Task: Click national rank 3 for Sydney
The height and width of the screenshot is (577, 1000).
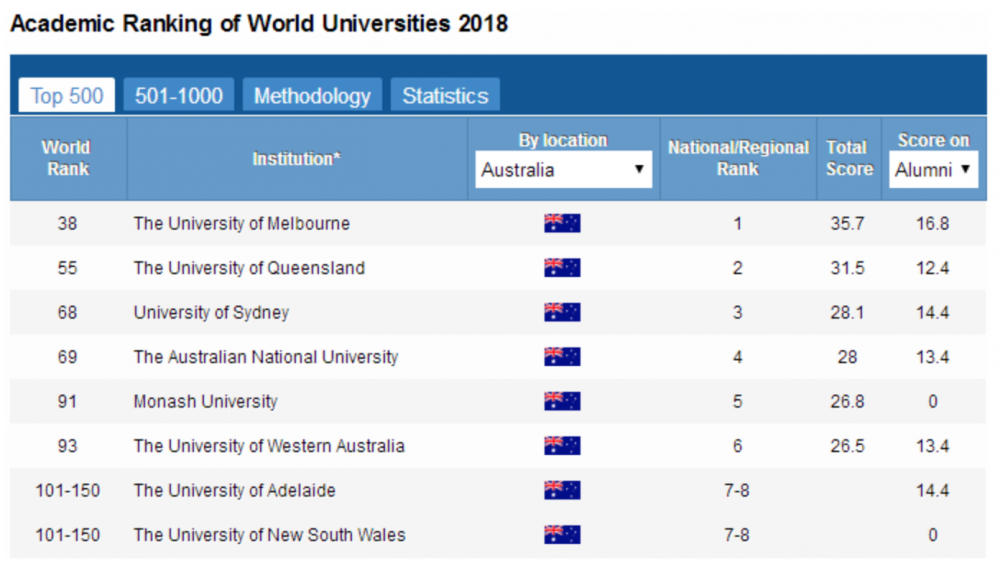Action: [x=737, y=312]
